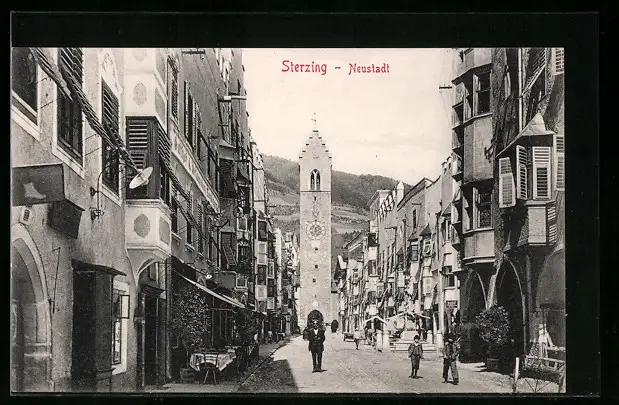Click the potted bush beside the cafe table
Screen dimensions: 619x405
pyautogui.click(x=190, y=322)
